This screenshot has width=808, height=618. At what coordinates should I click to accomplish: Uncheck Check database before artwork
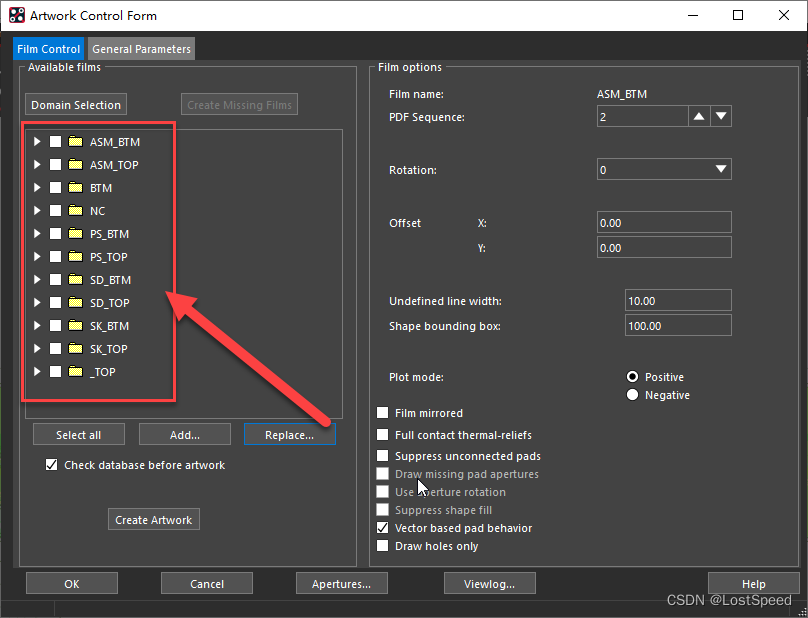pyautogui.click(x=52, y=465)
